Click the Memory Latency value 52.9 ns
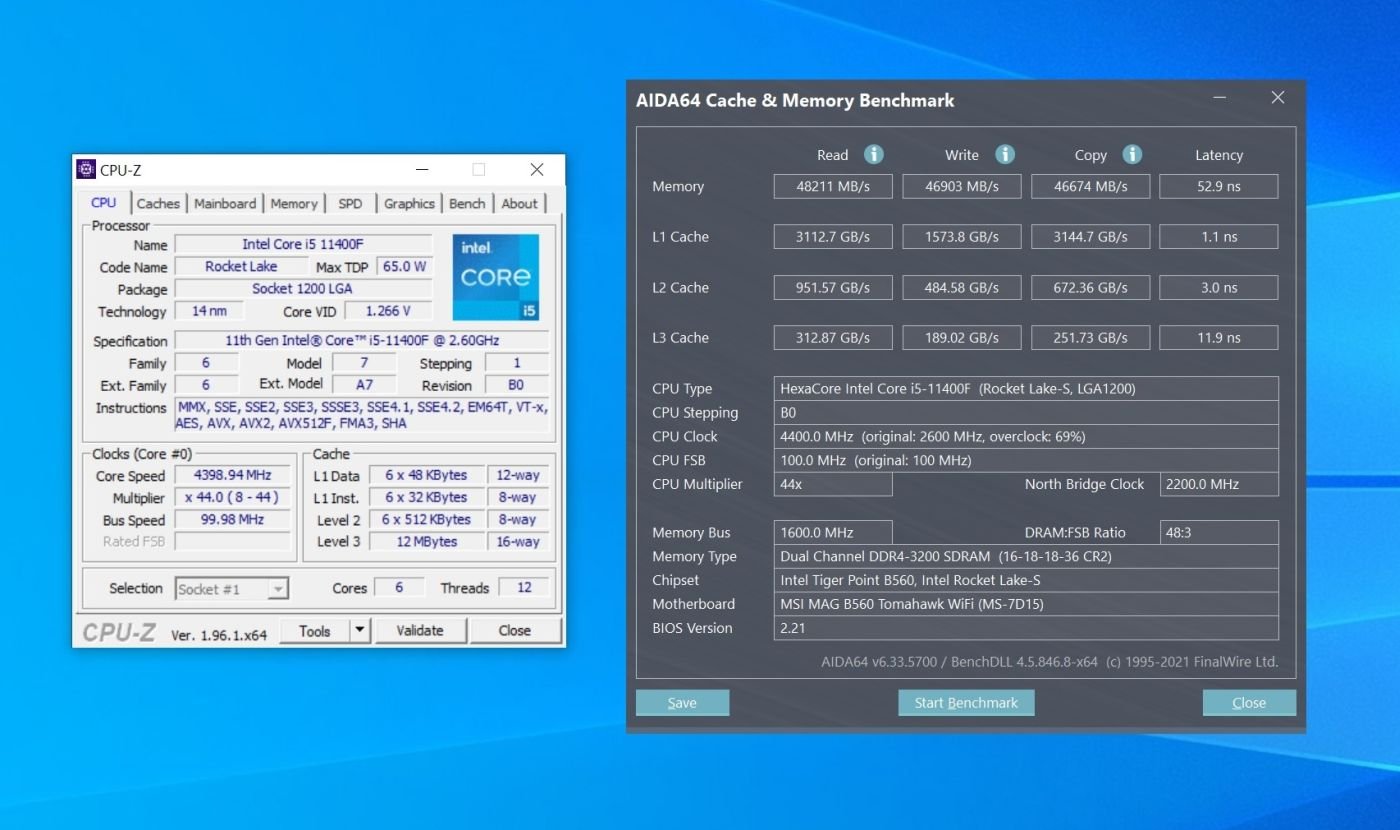This screenshot has width=1400, height=830. click(1219, 186)
